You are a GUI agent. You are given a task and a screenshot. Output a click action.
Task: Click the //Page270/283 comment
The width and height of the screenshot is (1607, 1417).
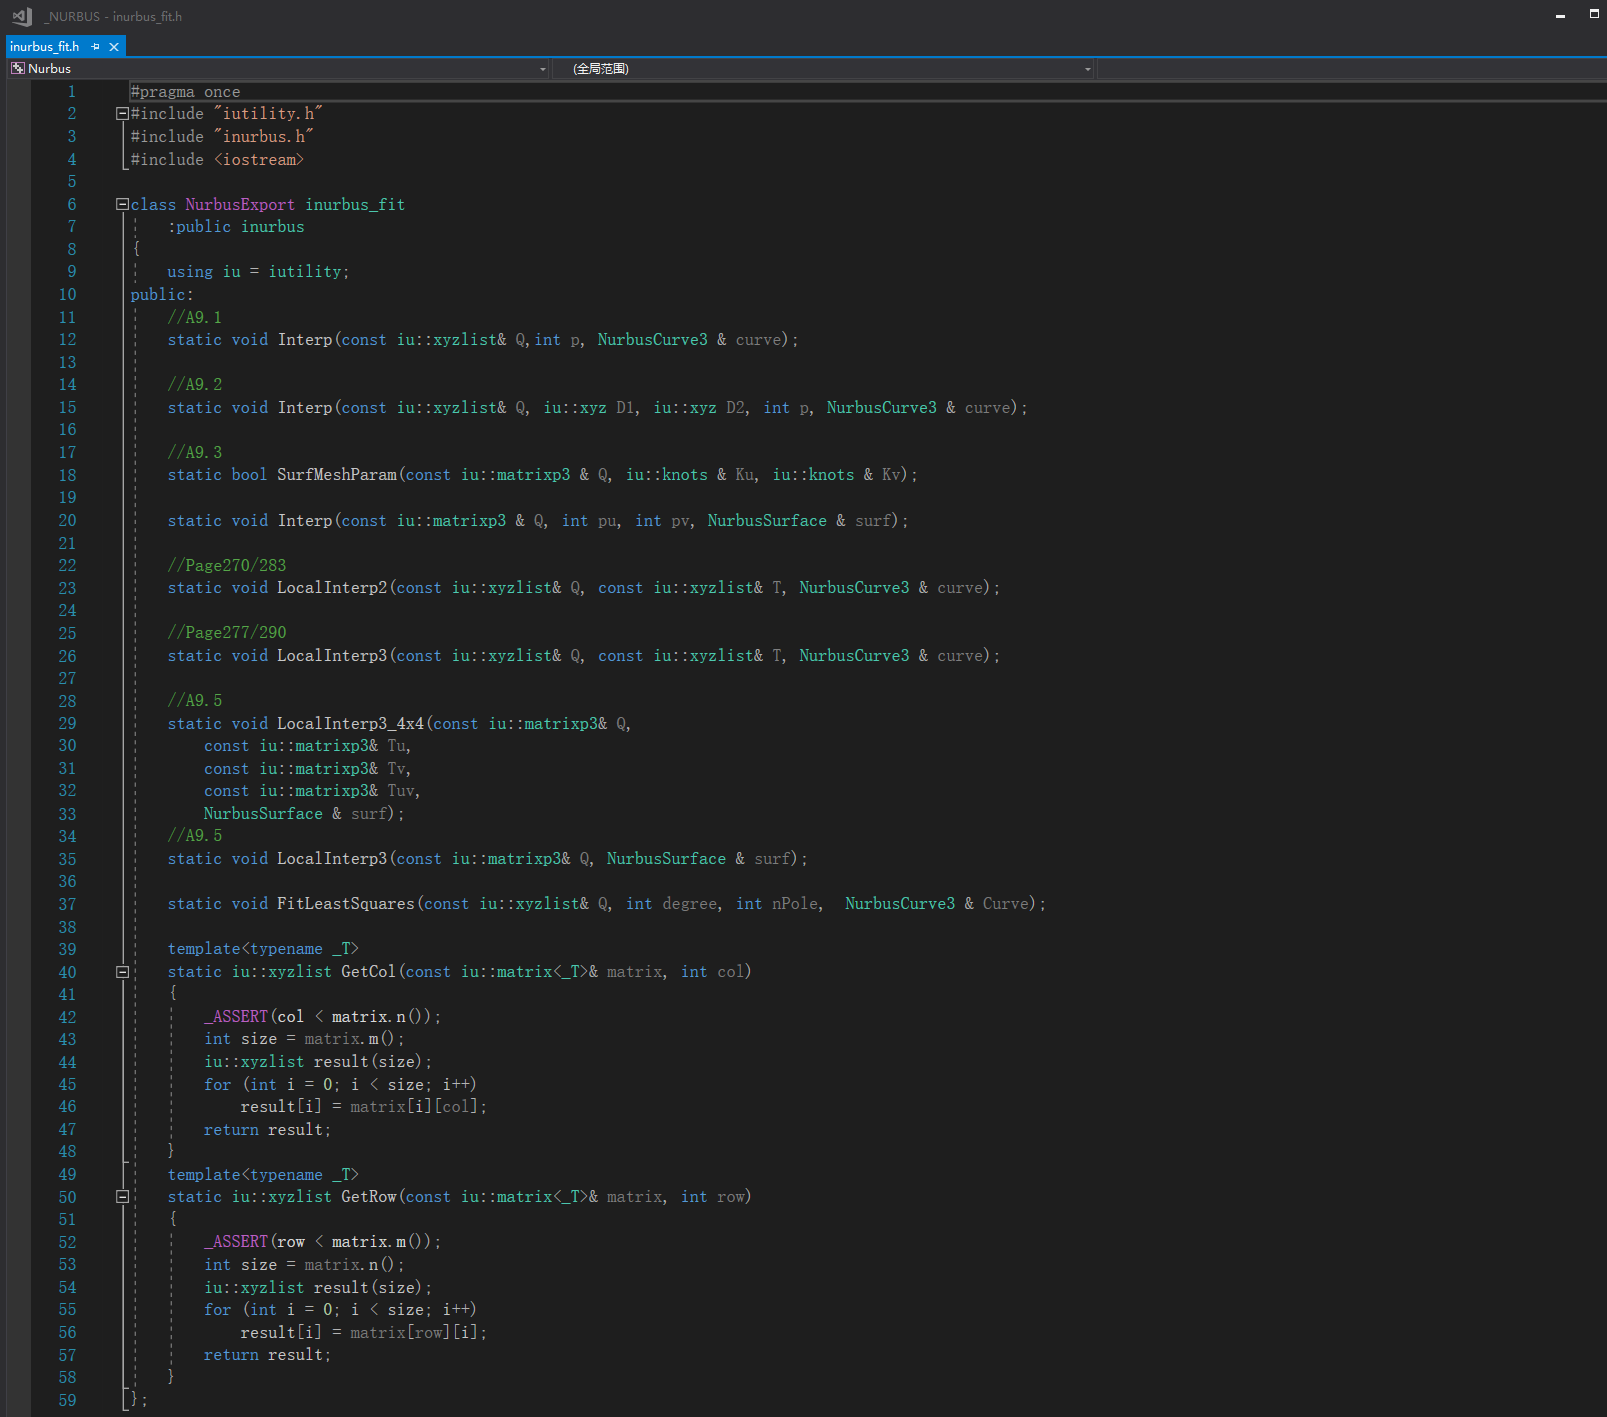point(227,566)
